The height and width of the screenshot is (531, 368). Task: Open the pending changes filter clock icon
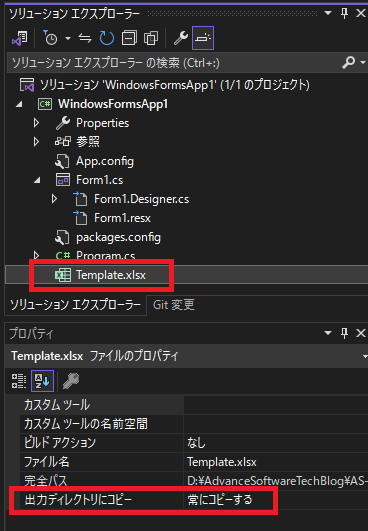point(50,38)
